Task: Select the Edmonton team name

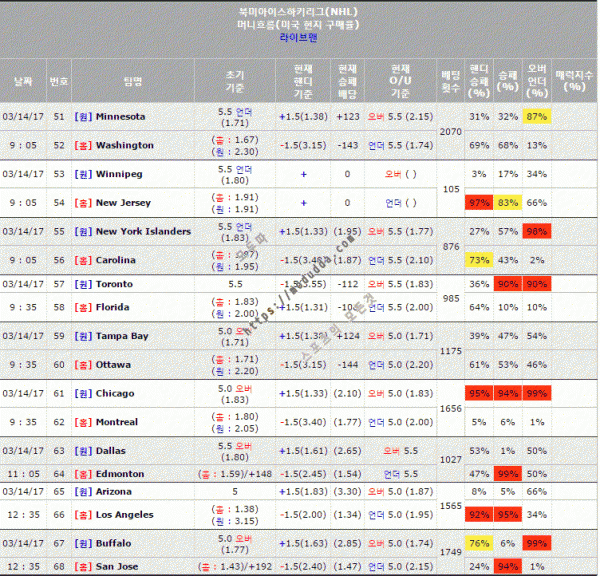Action: [120, 474]
